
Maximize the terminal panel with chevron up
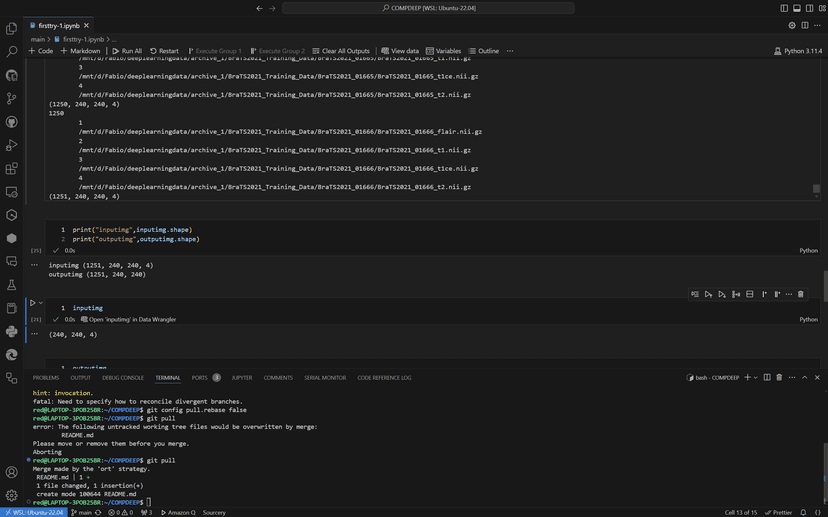point(805,378)
